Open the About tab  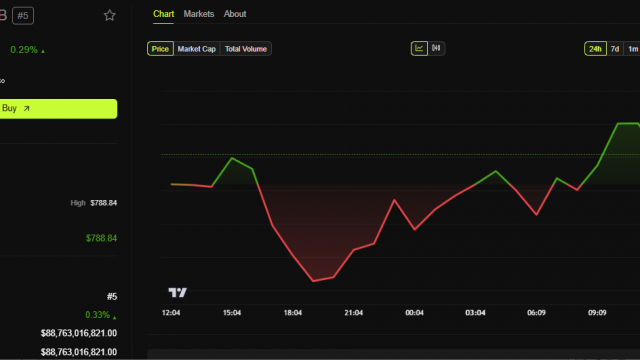235,14
